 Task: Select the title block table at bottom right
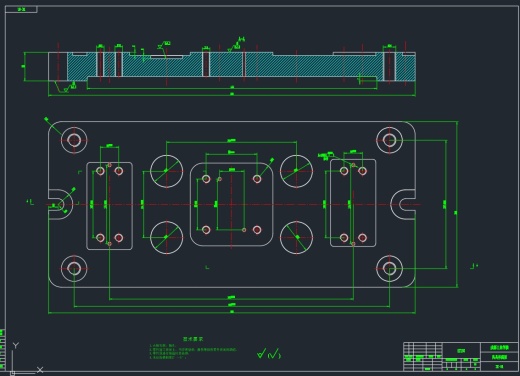point(461,357)
